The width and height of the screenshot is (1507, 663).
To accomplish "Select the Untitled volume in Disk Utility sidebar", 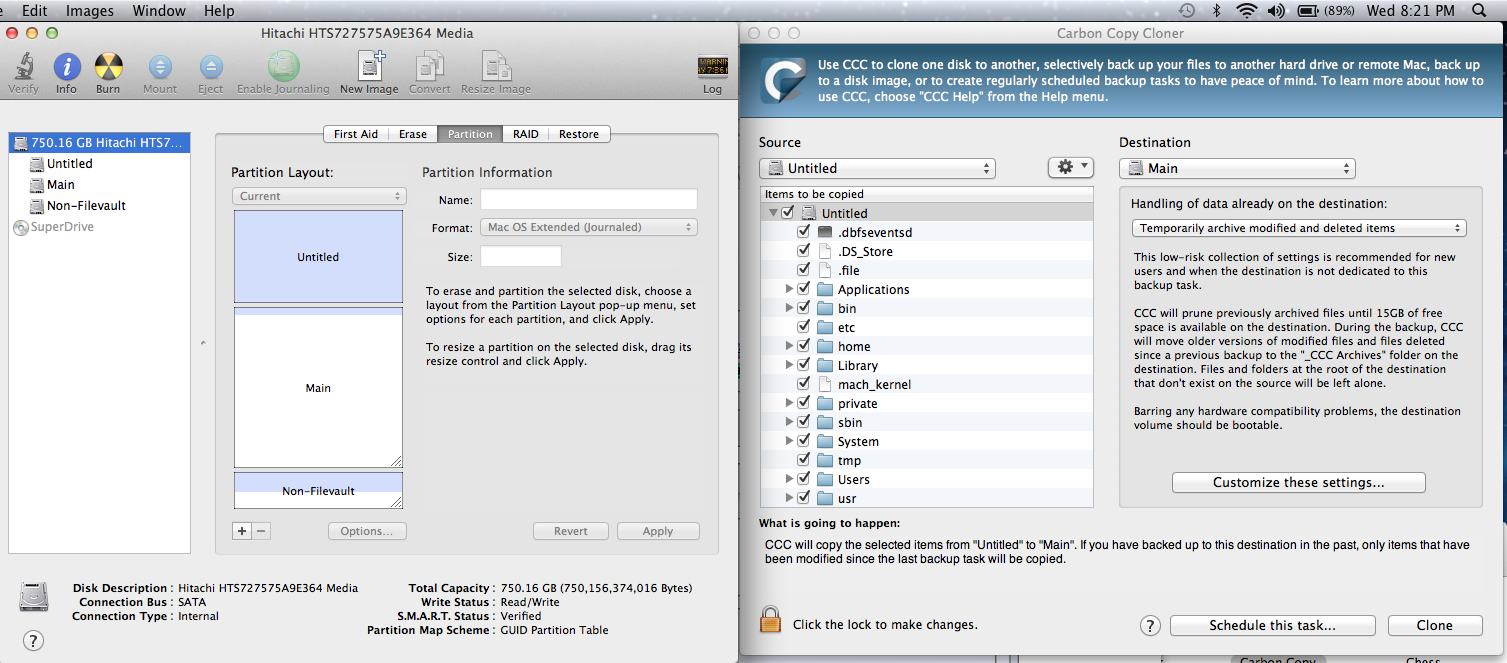I will coord(61,164).
